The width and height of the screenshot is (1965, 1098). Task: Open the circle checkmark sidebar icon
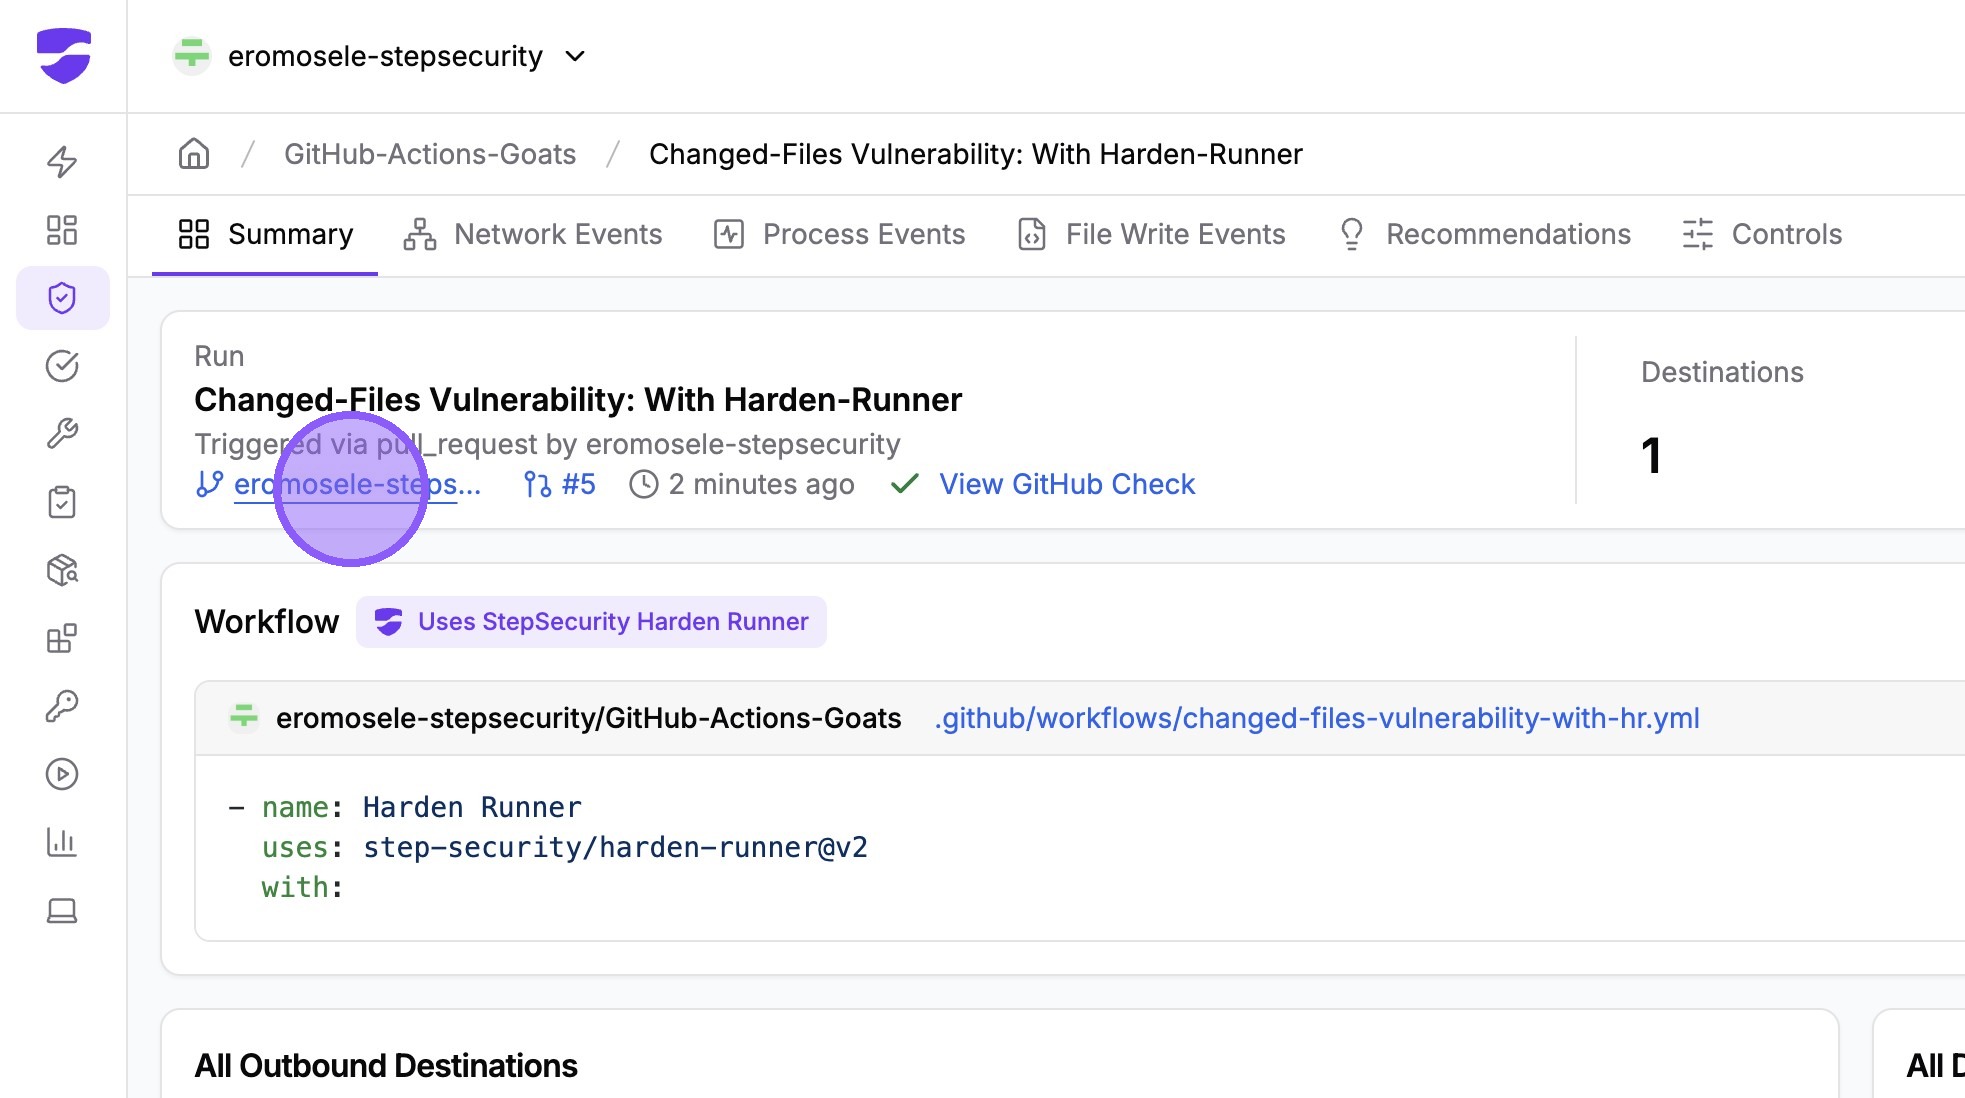coord(62,366)
